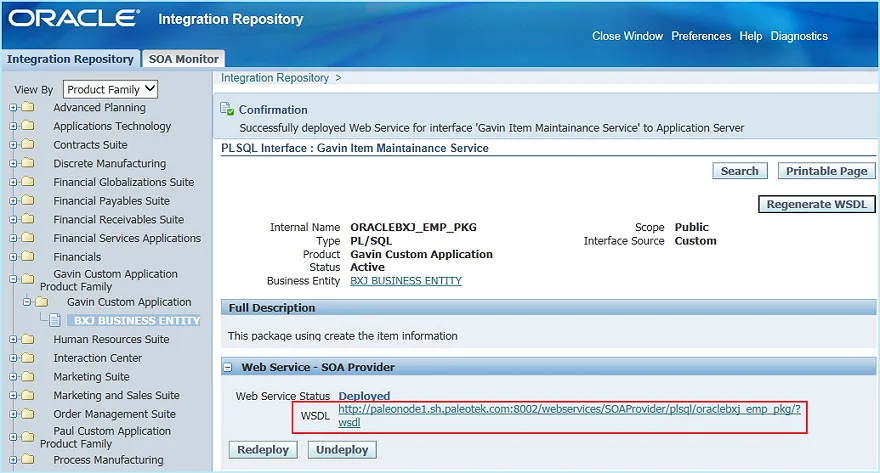Click the Financial Receivables Suite folder icon
Image resolution: width=880 pixels, height=473 pixels.
[x=28, y=219]
